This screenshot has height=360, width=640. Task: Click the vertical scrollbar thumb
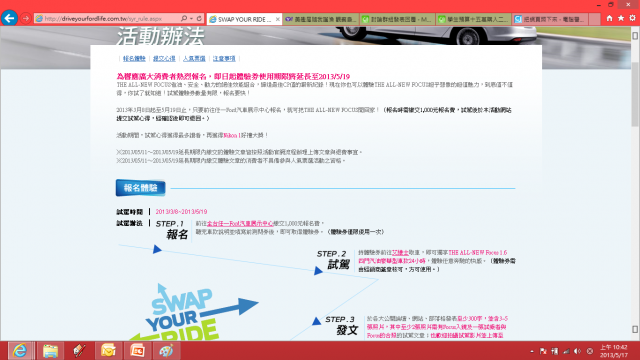(635, 94)
